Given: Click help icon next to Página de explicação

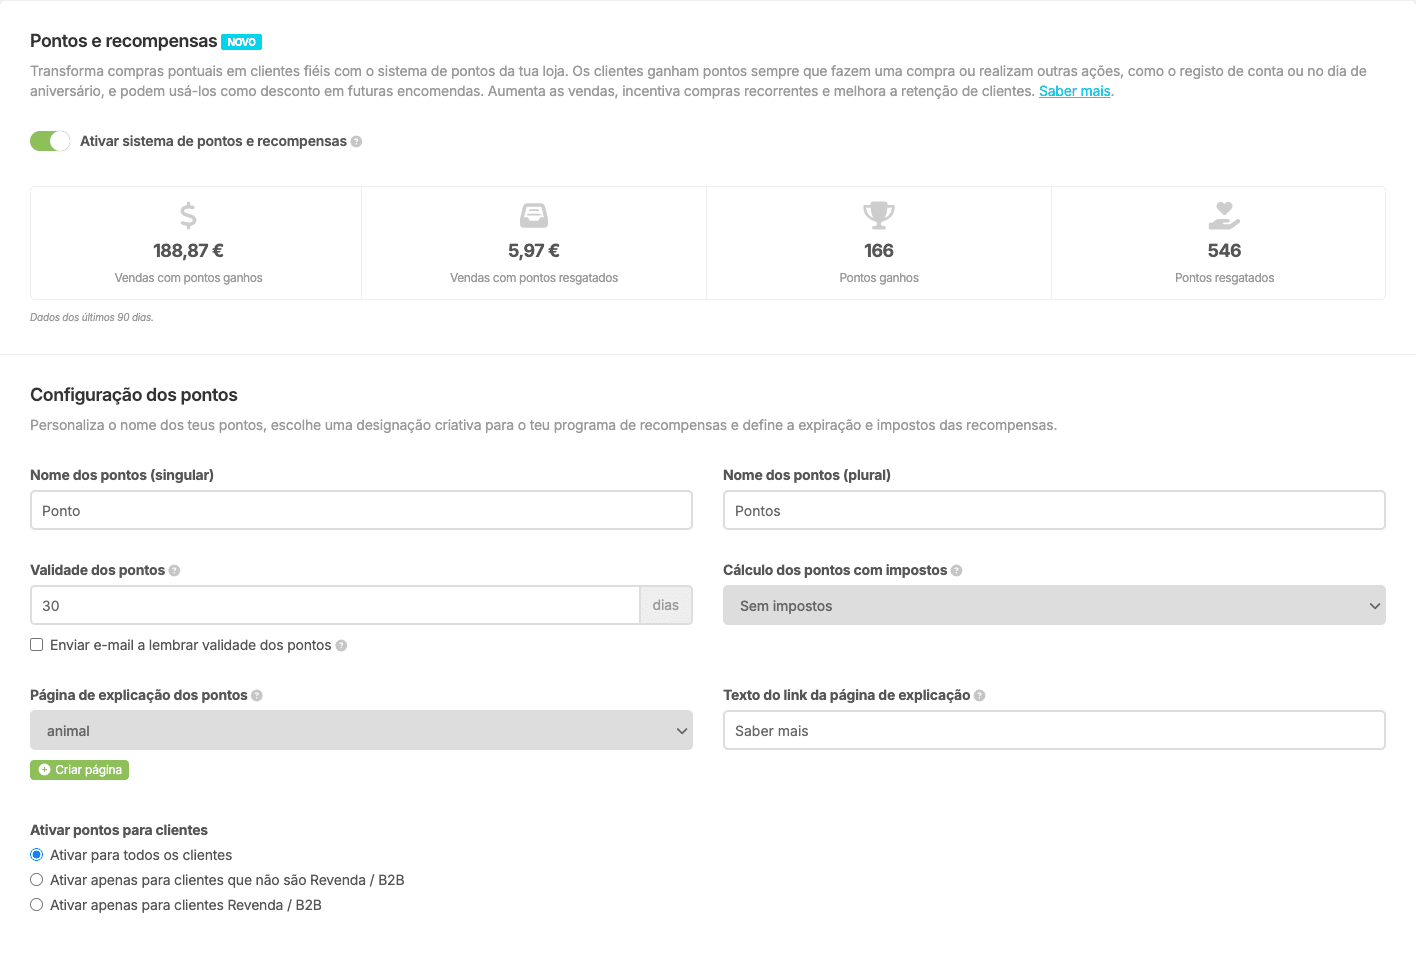Looking at the screenshot, I should pos(257,696).
